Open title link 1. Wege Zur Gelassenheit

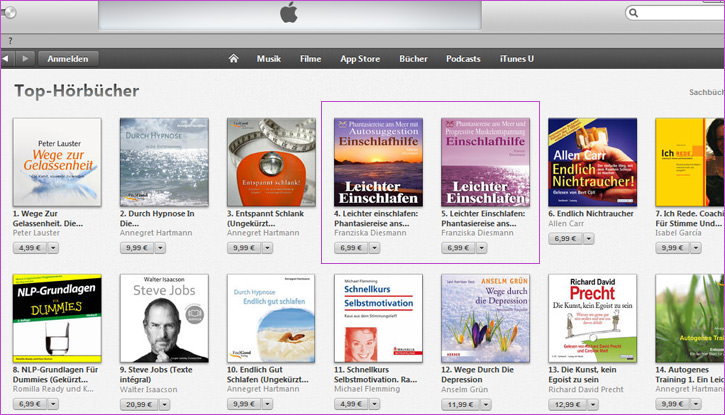click(48, 219)
